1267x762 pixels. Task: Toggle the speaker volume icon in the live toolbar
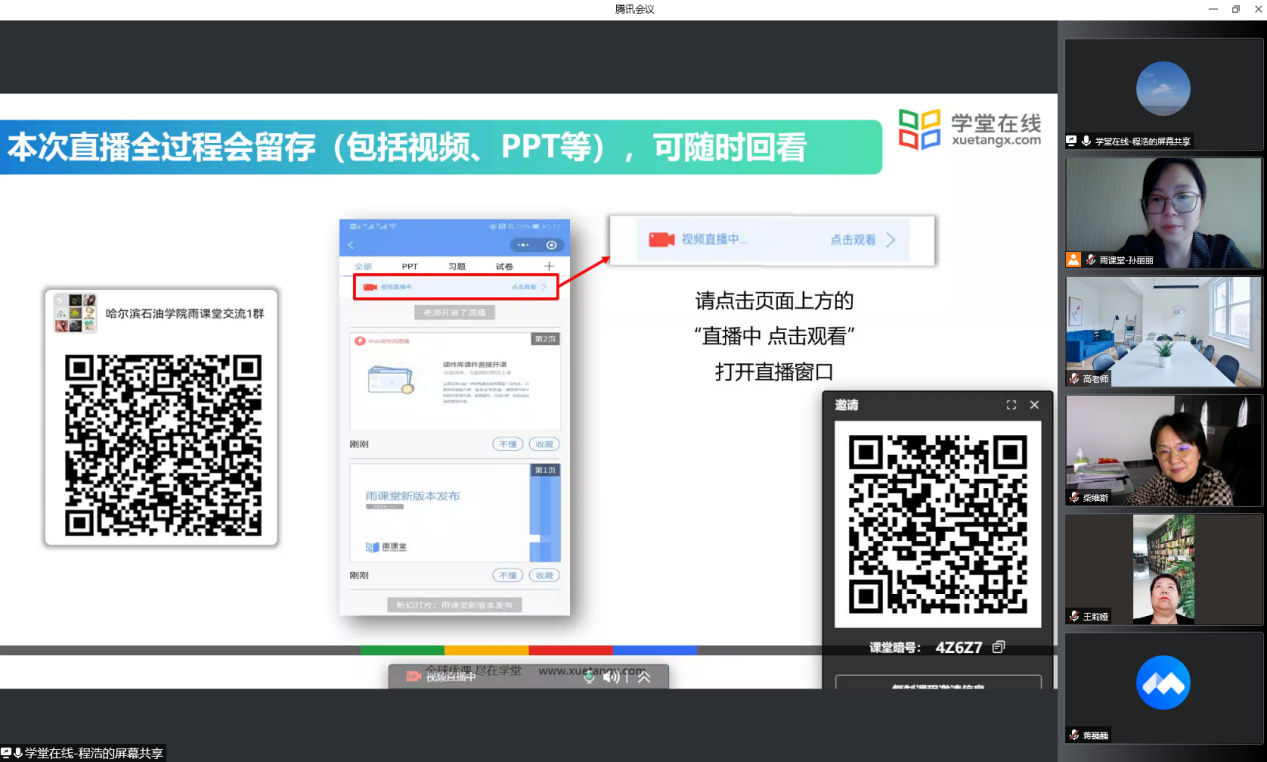611,677
